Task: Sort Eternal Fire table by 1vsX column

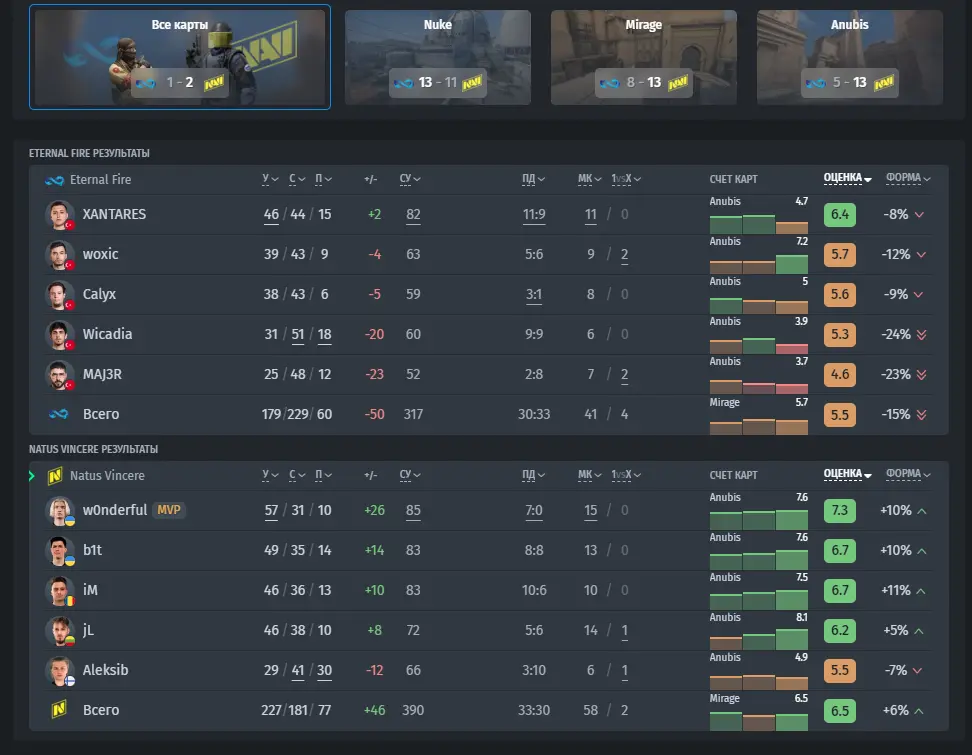Action: pos(626,179)
